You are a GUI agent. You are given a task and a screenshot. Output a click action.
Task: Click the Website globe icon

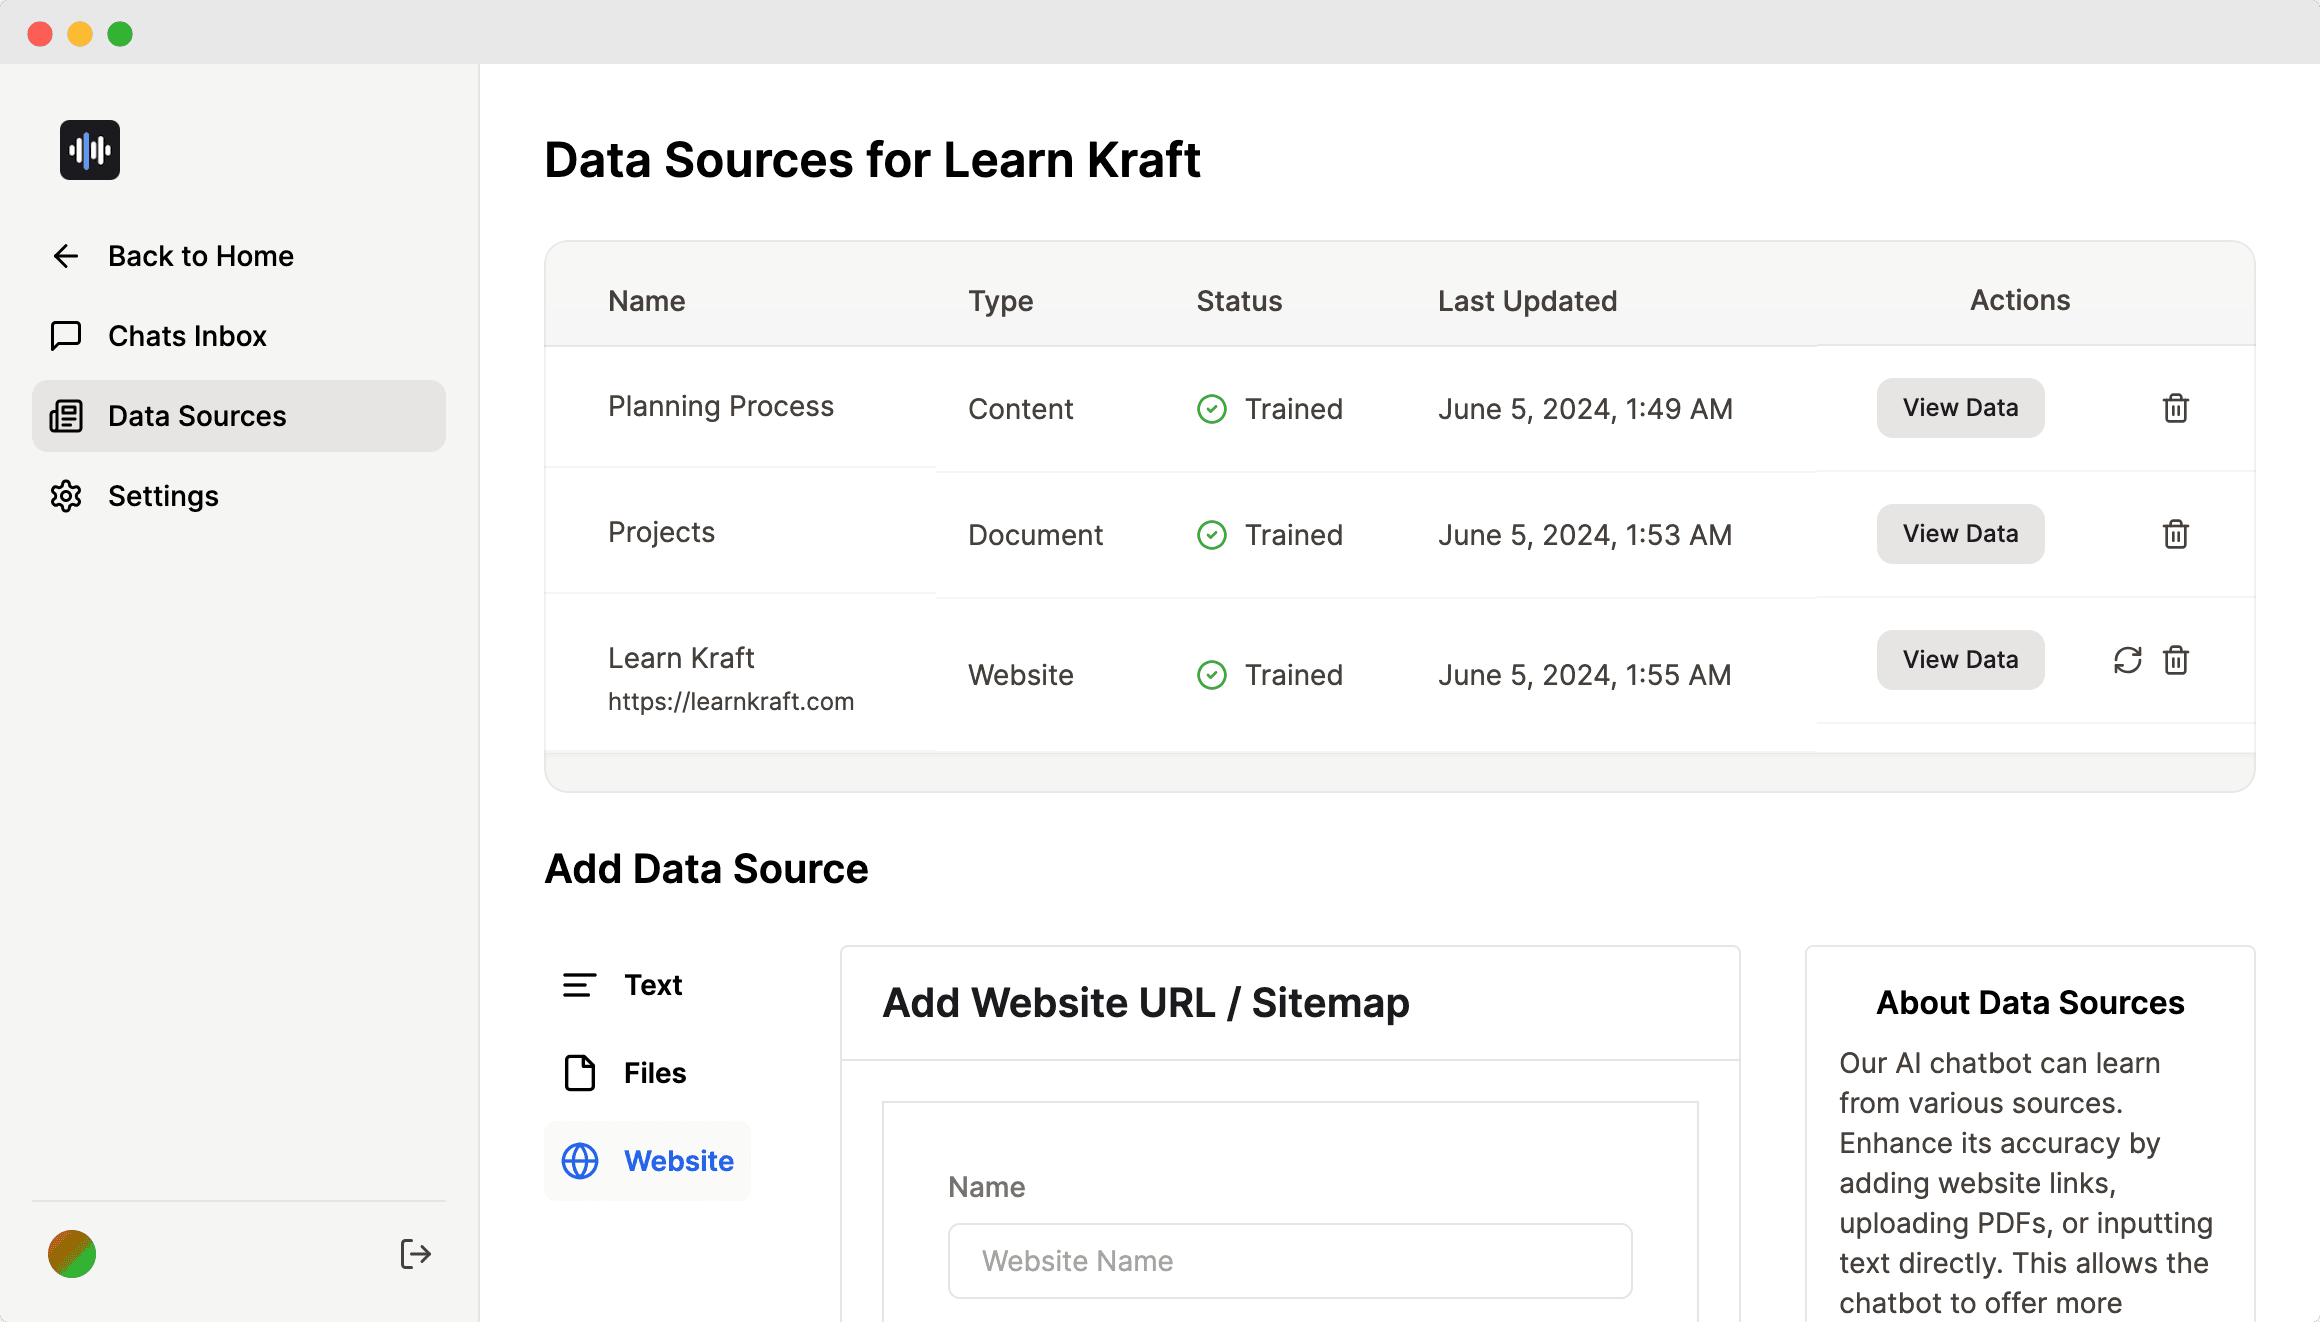coord(580,1161)
